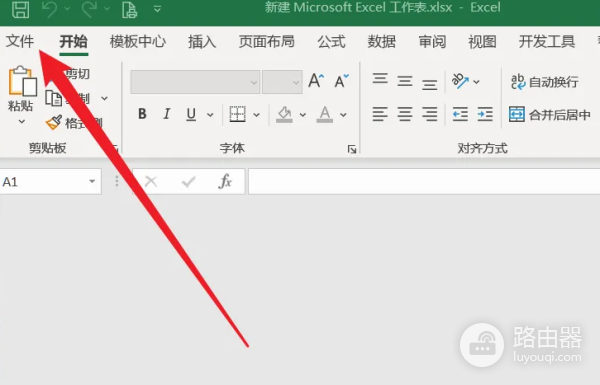Click the text orientation icon
Image resolution: width=600 pixels, height=385 pixels.
pos(460,81)
